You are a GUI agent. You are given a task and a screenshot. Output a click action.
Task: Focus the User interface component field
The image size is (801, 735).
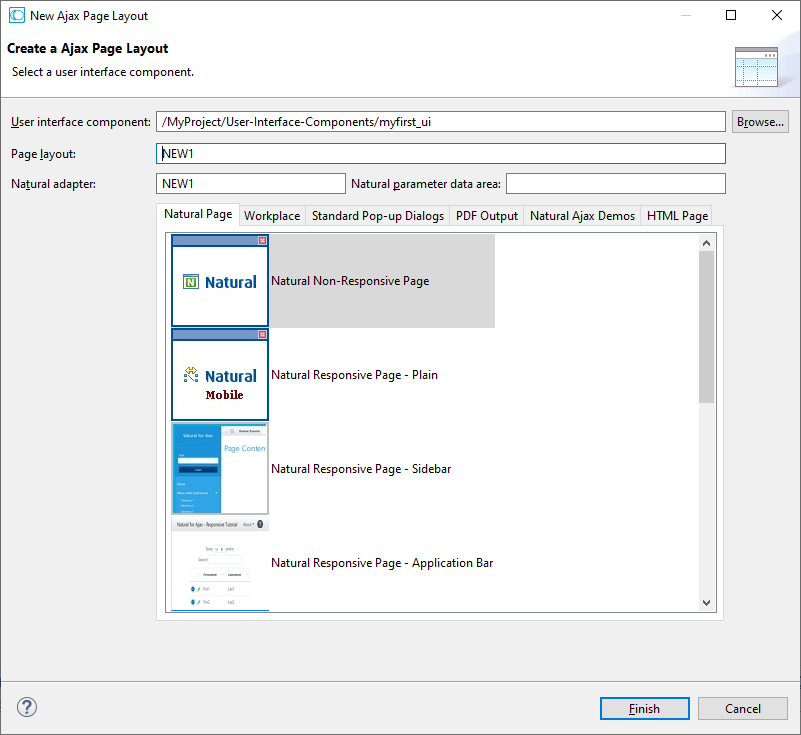pyautogui.click(x=440, y=122)
